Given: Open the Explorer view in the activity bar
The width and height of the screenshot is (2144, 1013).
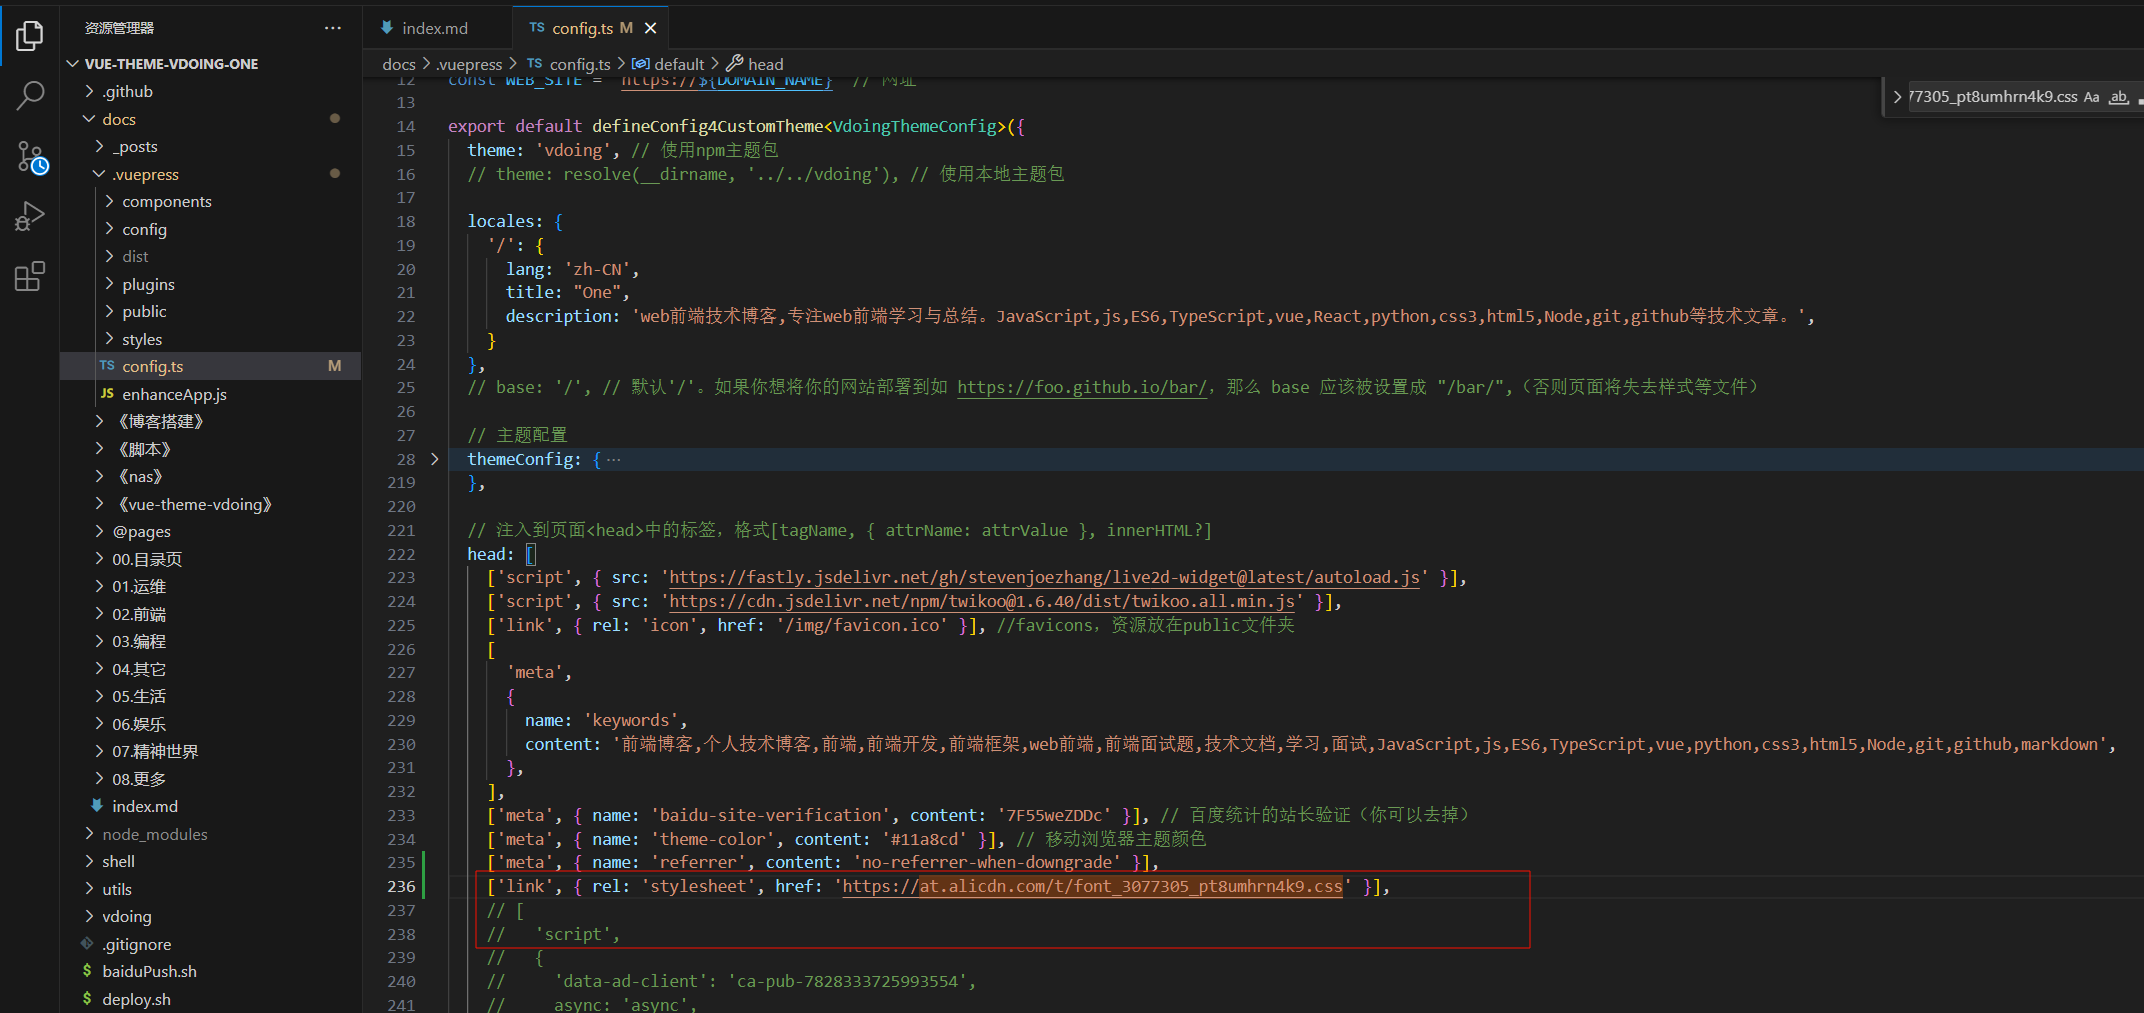Looking at the screenshot, I should coord(30,36).
